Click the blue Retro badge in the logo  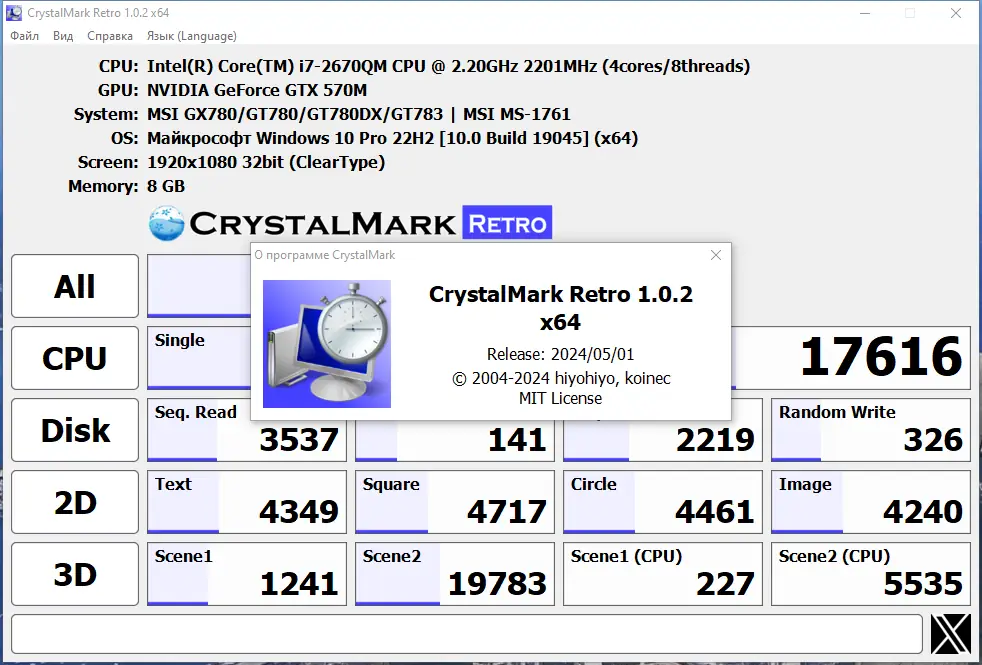[507, 222]
